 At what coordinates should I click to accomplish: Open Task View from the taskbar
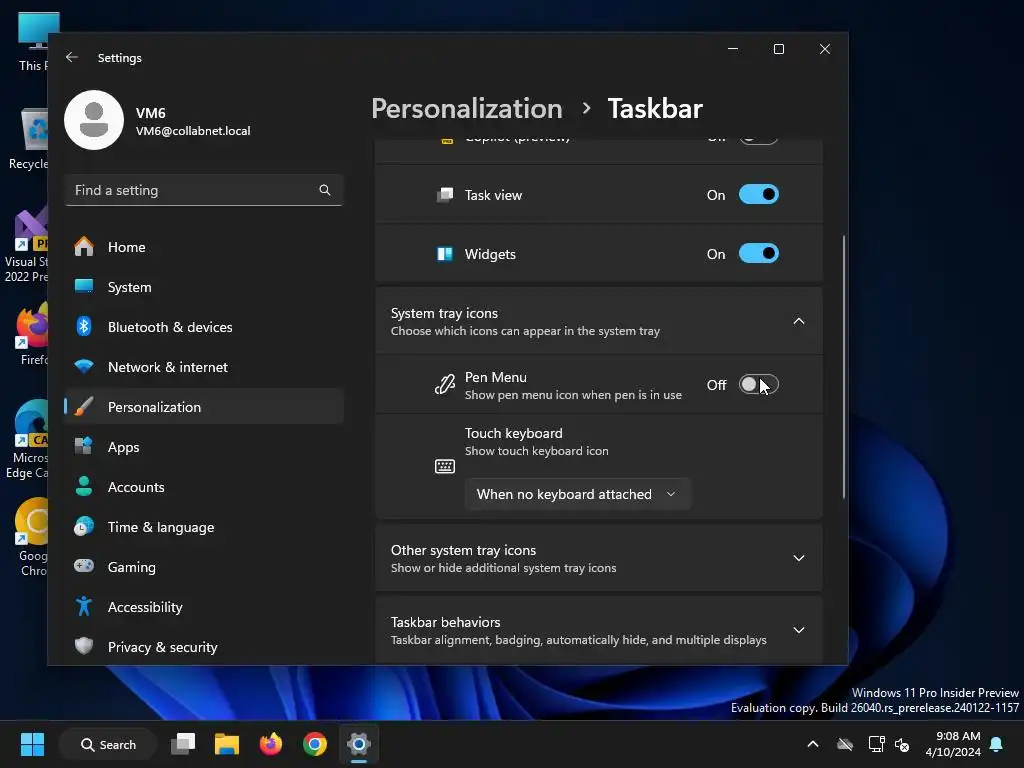(183, 744)
